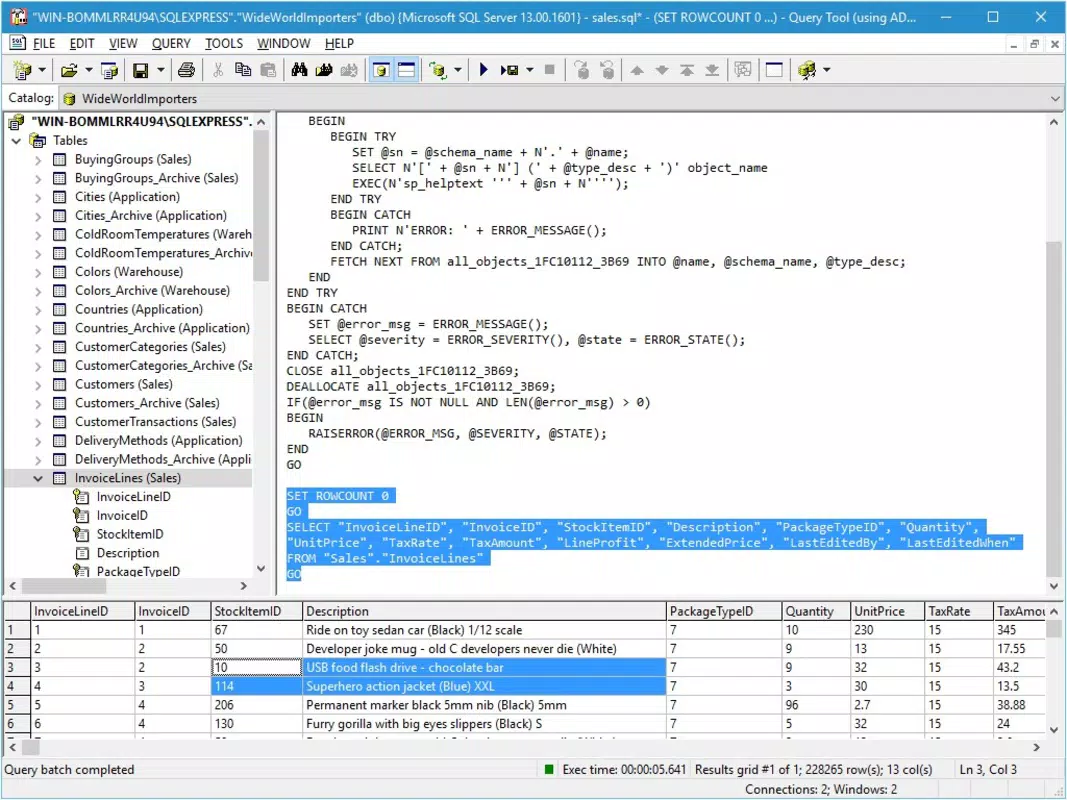Open the dropdown beside refresh database icon
1067x800 pixels.
click(x=457, y=70)
